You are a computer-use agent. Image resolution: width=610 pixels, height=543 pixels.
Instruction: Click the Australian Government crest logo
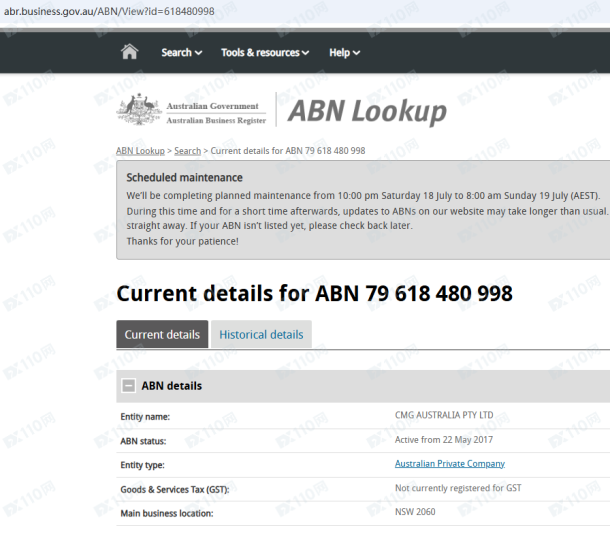(139, 109)
